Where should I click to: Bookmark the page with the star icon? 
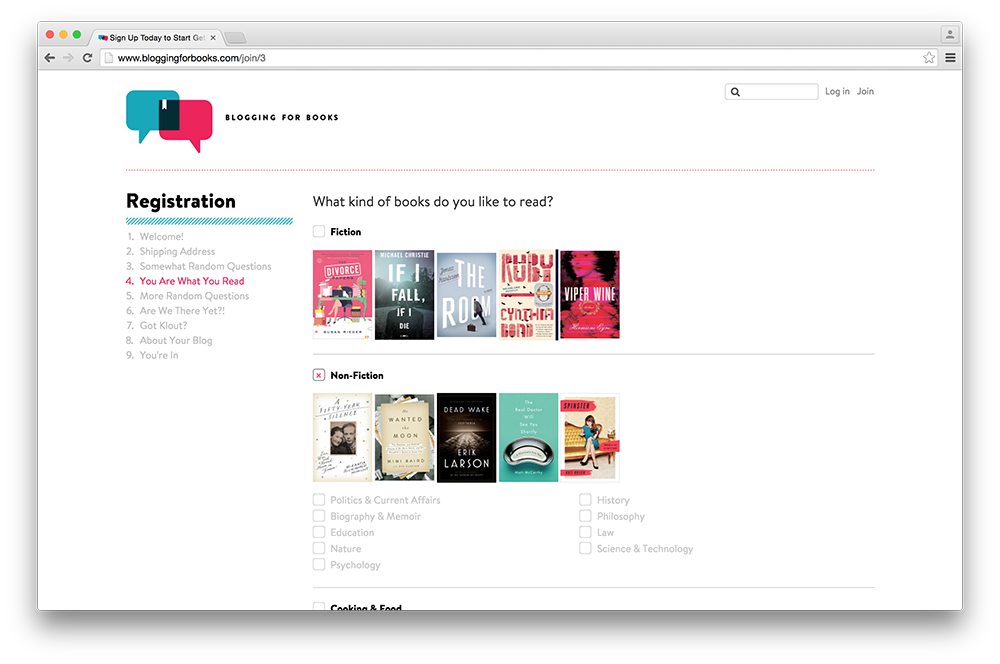[x=929, y=58]
